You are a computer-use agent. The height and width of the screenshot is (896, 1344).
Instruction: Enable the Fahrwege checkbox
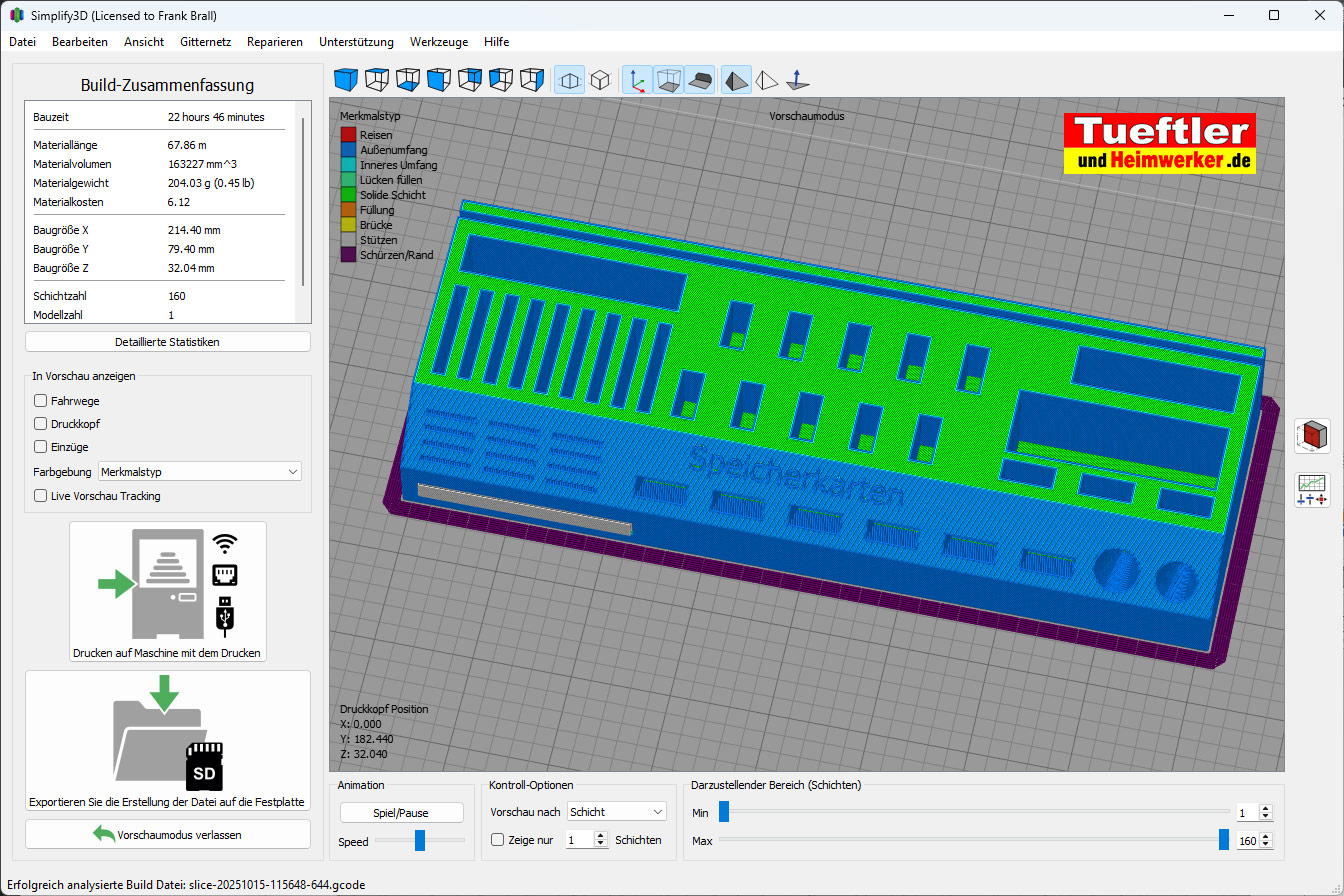pyautogui.click(x=41, y=401)
